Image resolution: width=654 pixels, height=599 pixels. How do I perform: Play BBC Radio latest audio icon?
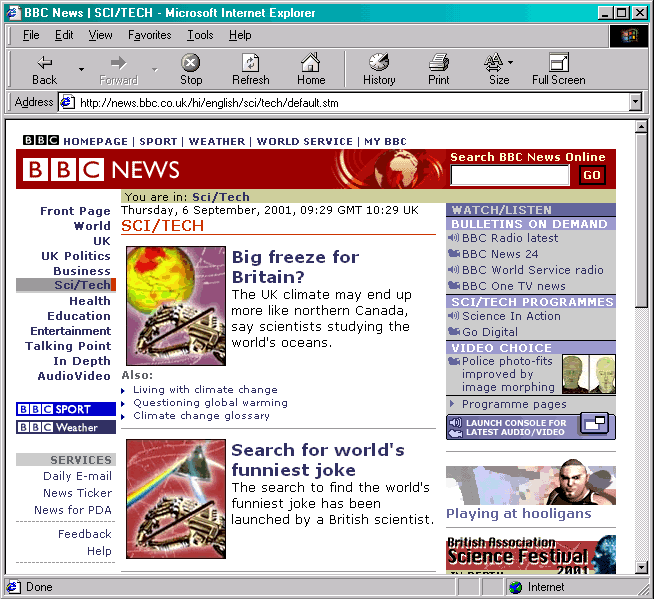click(x=453, y=238)
